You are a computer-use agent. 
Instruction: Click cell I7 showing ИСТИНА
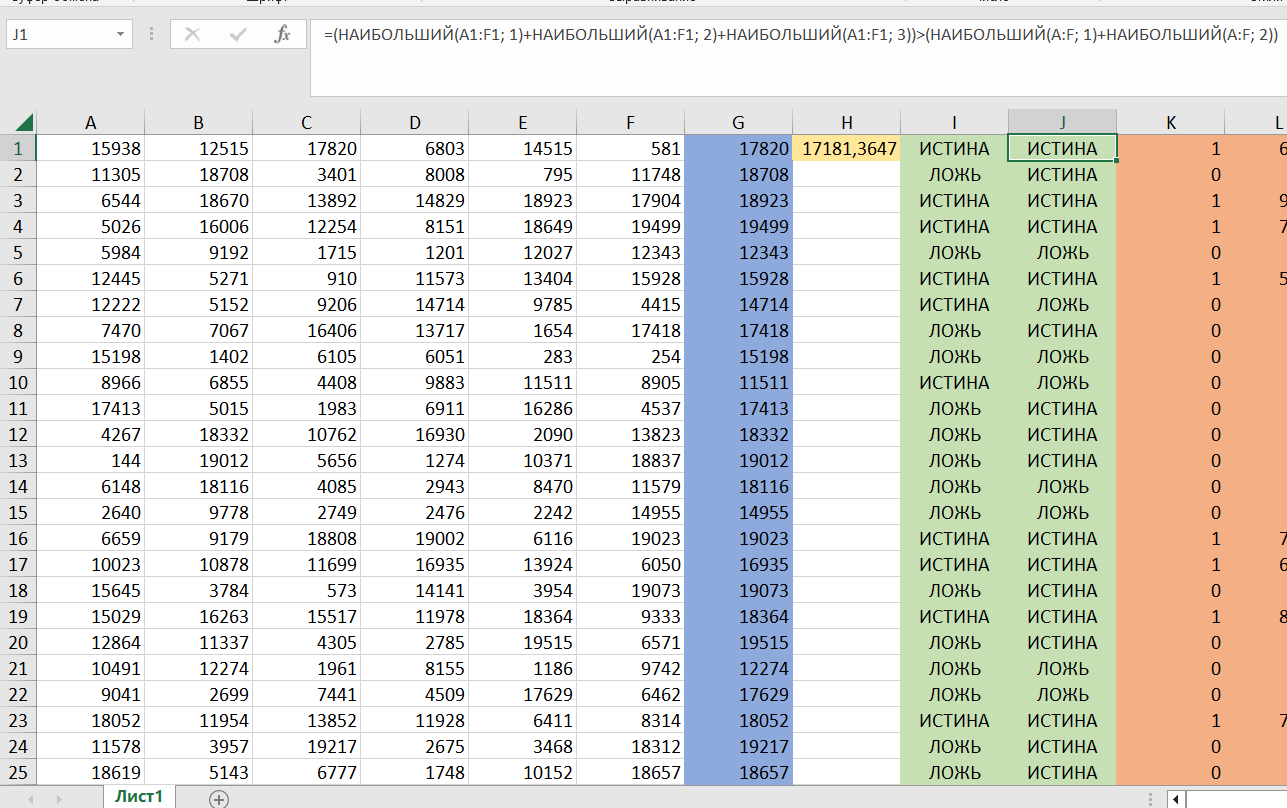tap(953, 305)
